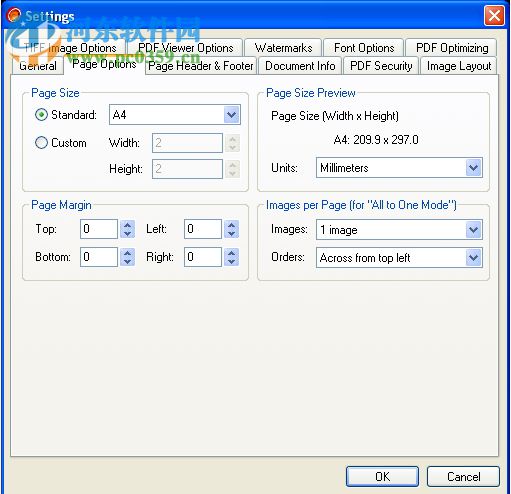
Task: Close the Settings dialog window
Action: pyautogui.click(x=494, y=15)
